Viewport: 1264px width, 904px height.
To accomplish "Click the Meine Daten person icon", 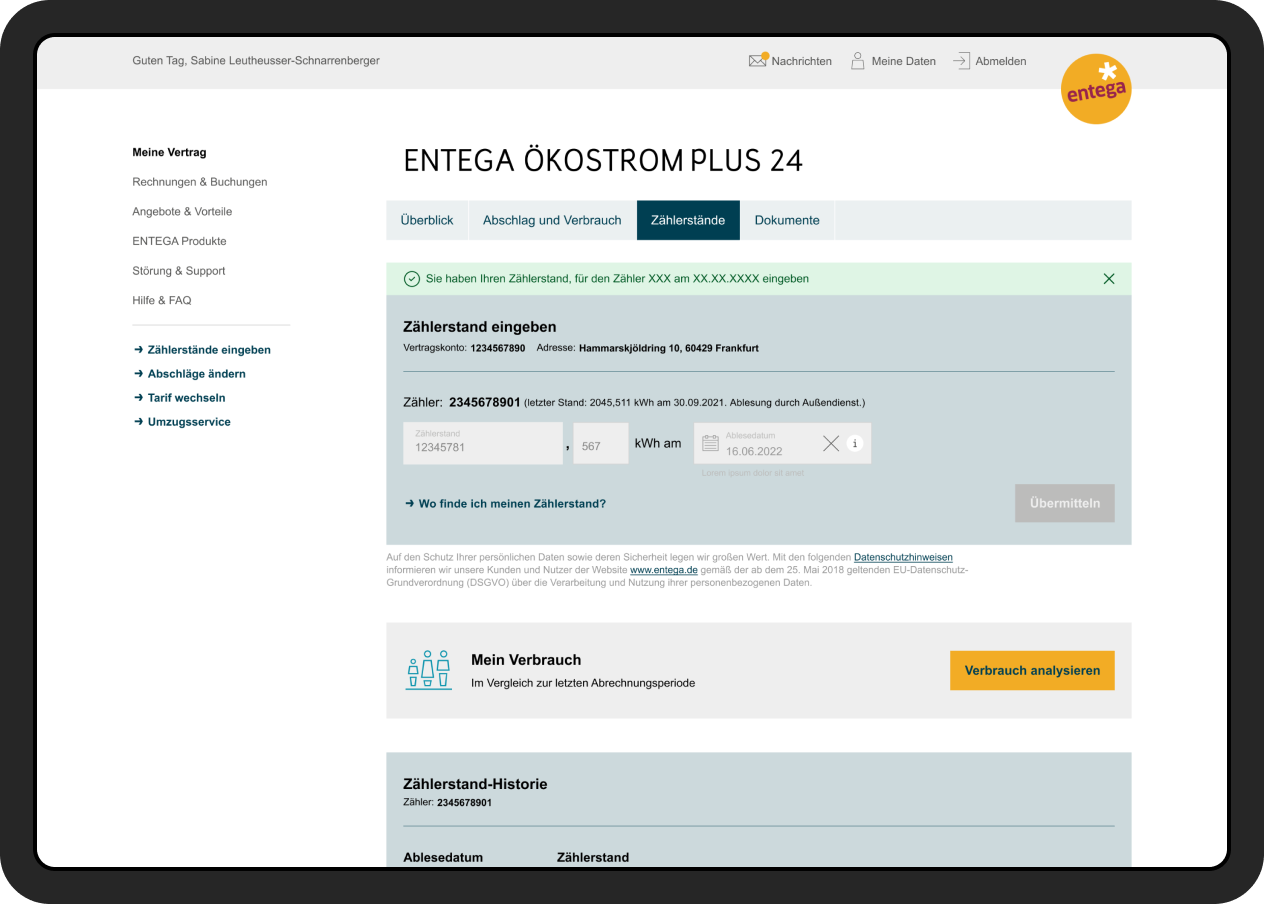I will (x=857, y=60).
